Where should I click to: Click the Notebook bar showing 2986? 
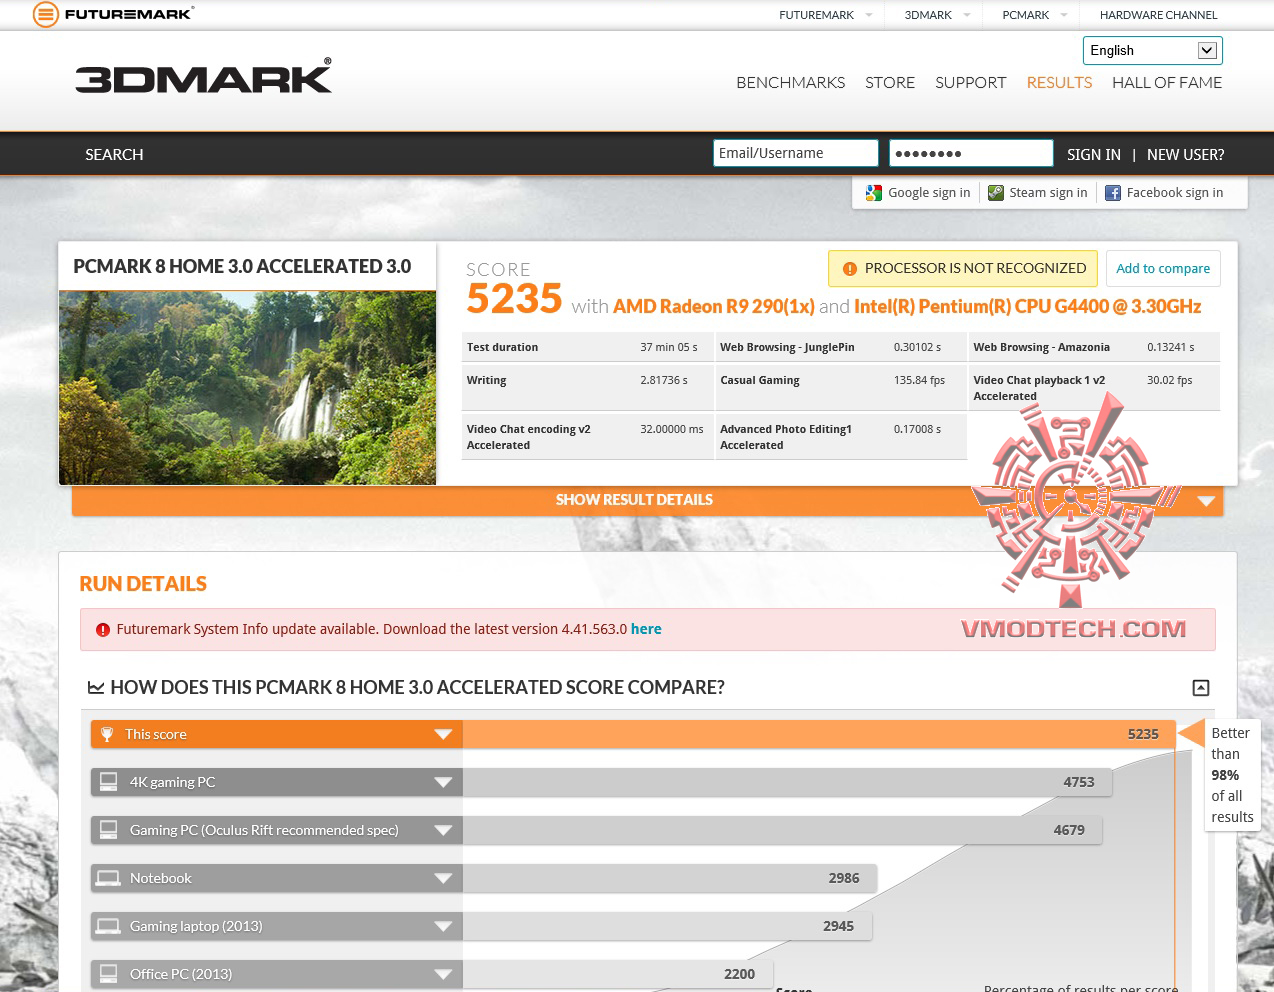(669, 879)
